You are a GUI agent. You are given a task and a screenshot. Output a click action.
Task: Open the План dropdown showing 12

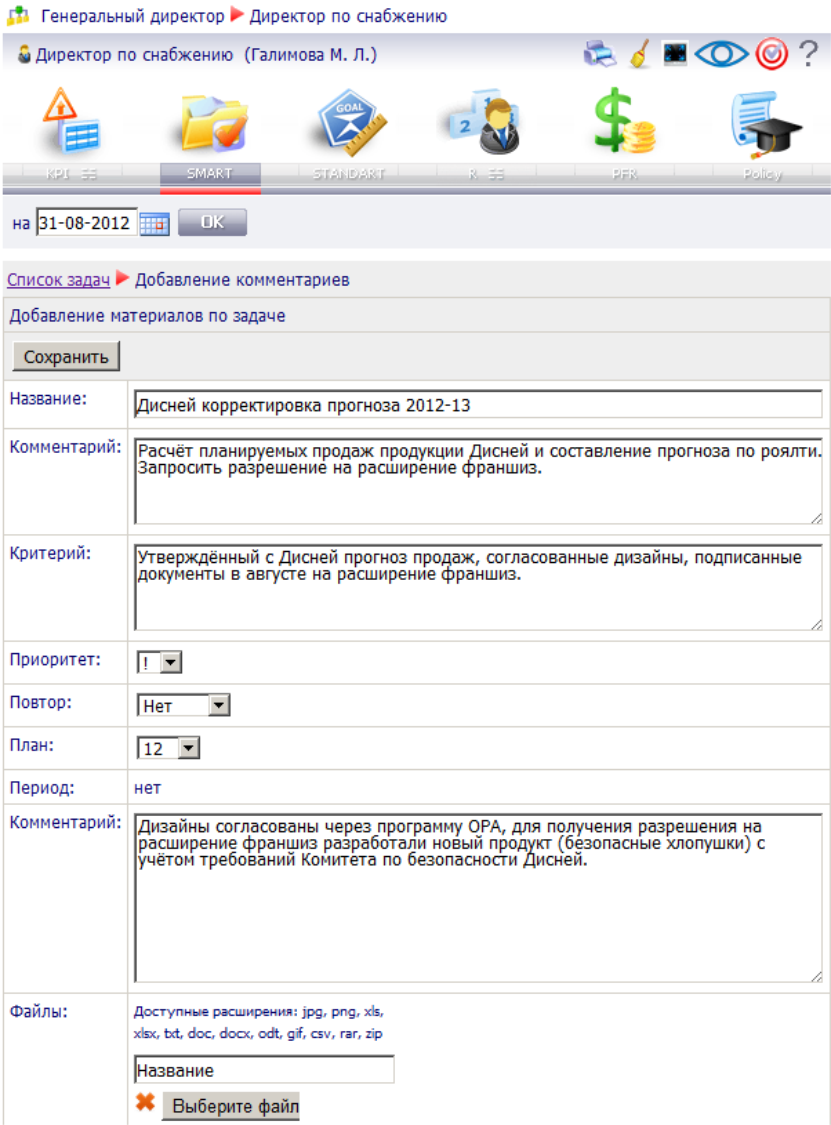(168, 749)
